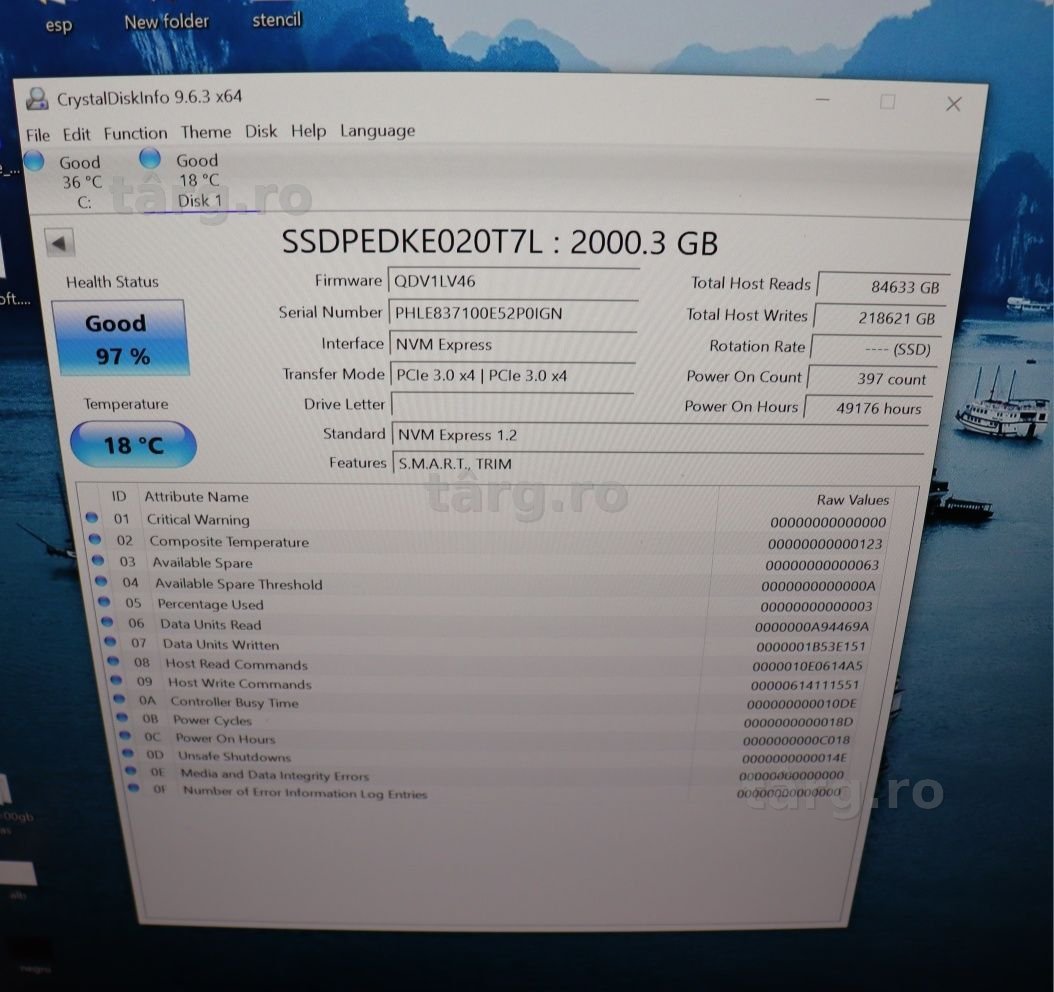The width and height of the screenshot is (1054, 992).
Task: Click the Transfer Mode field
Action: coord(513,375)
